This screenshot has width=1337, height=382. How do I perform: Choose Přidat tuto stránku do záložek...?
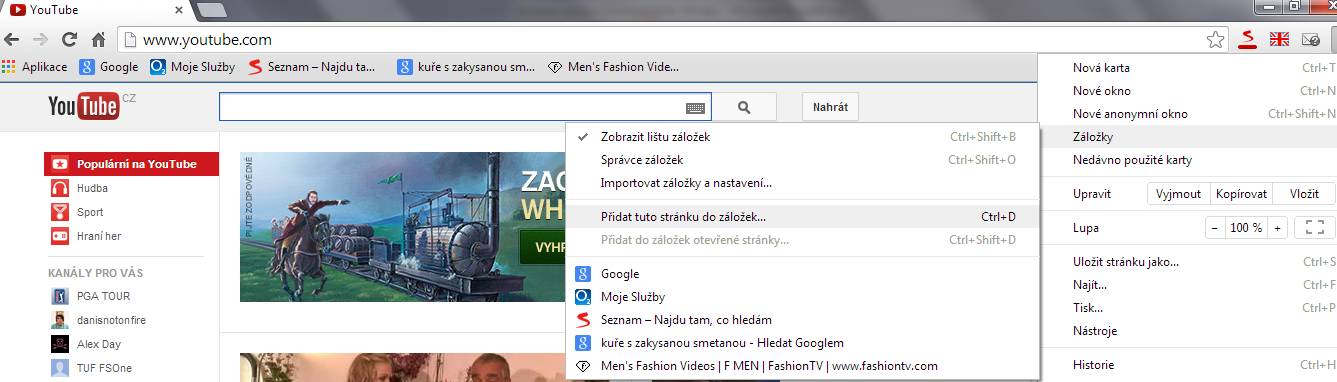pos(802,216)
